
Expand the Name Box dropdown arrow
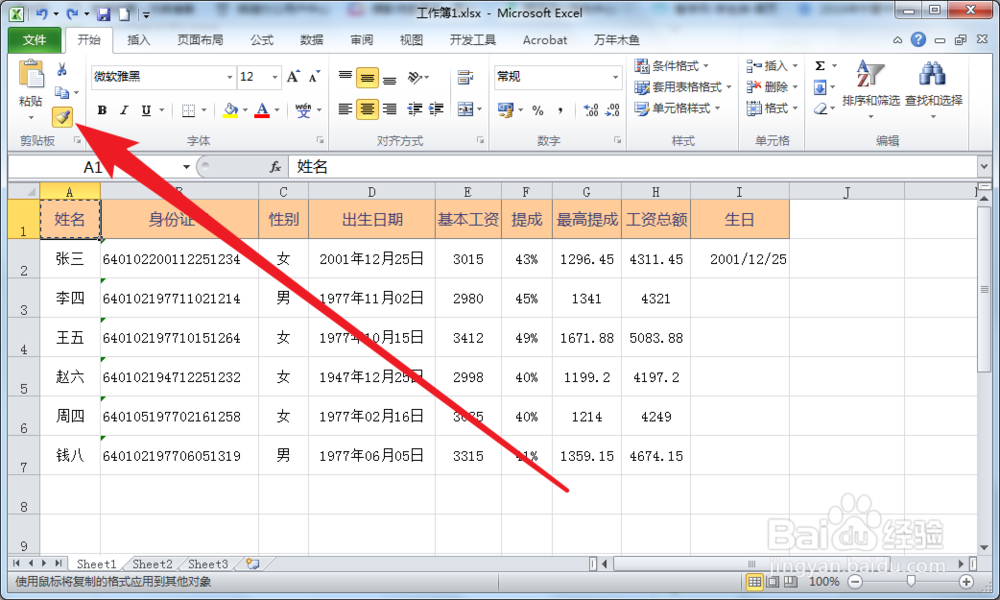(186, 167)
